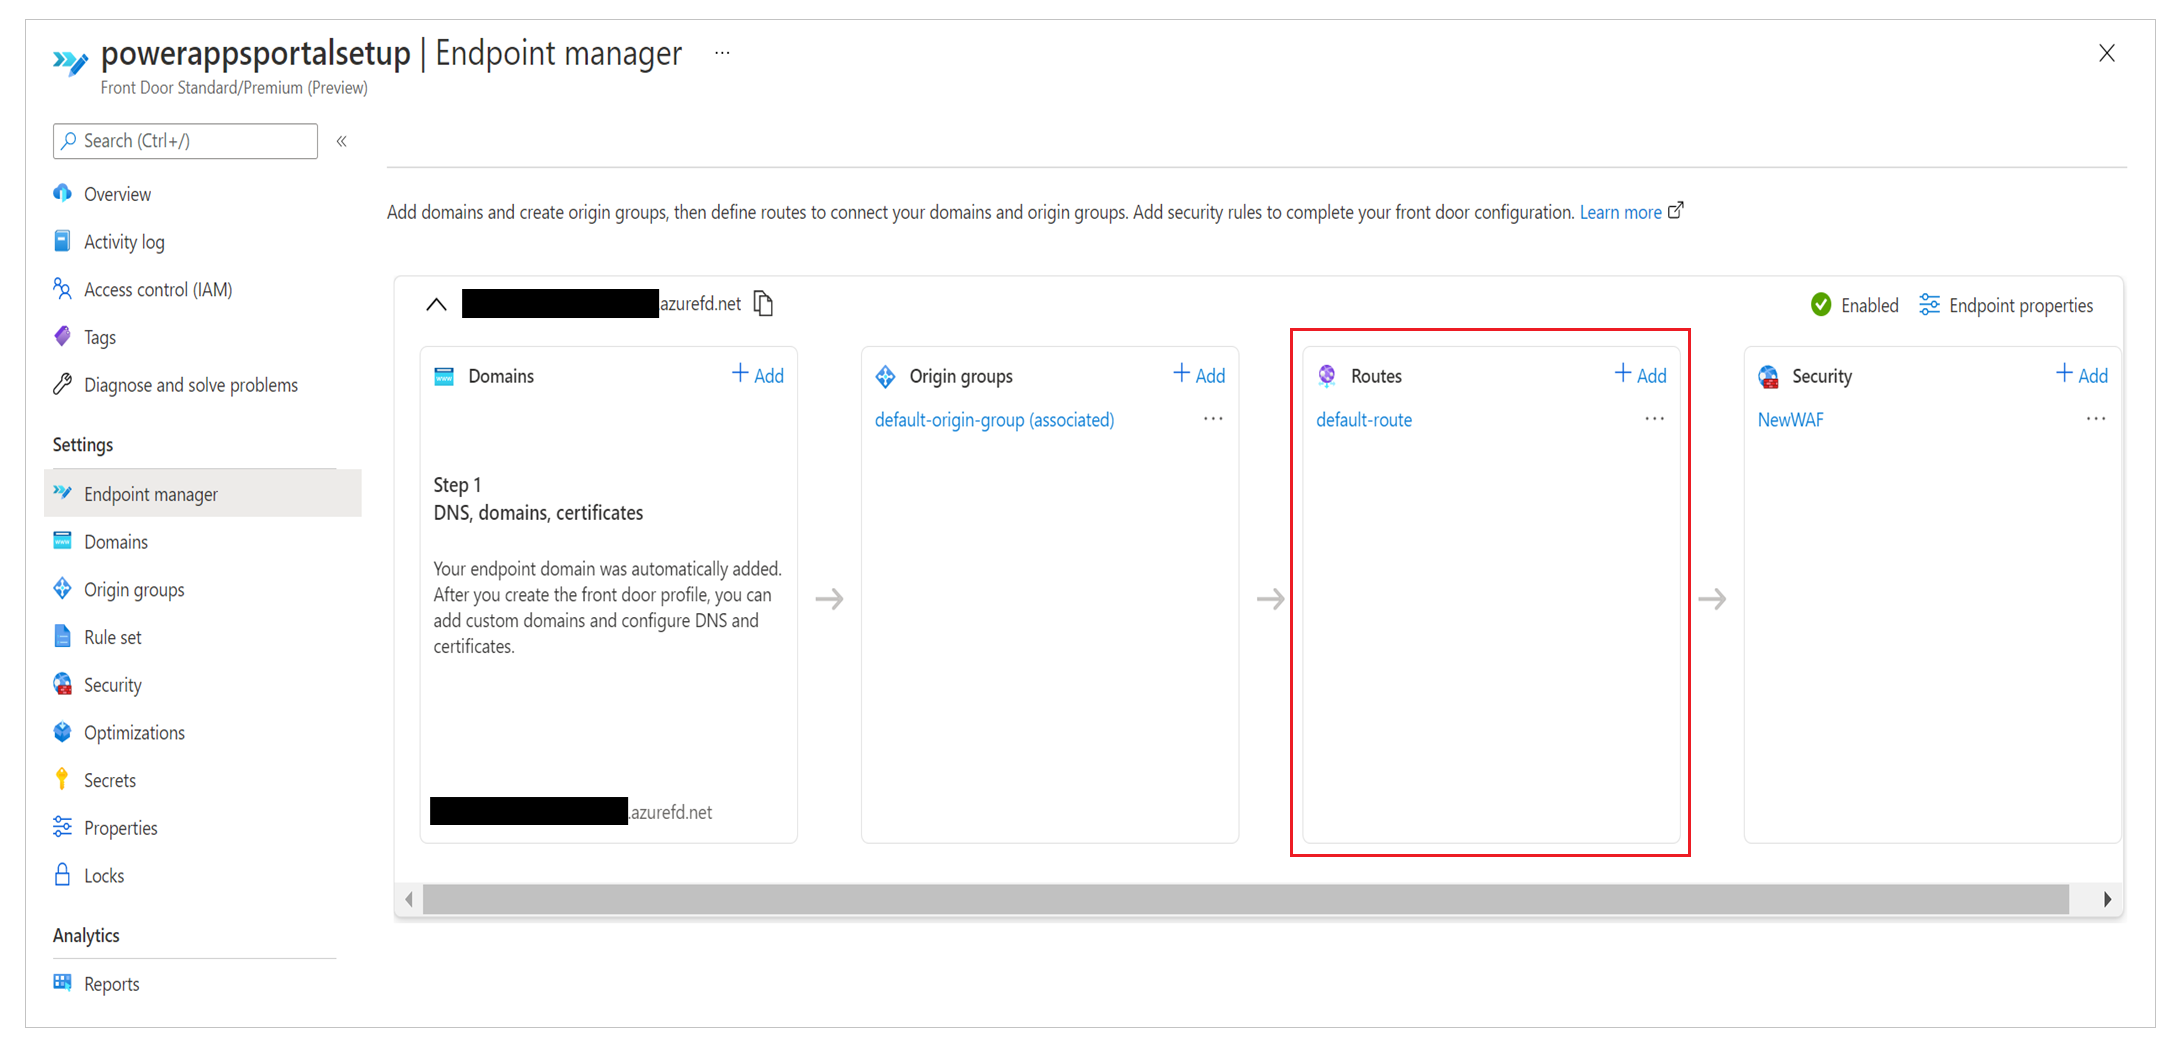The height and width of the screenshot is (1053, 2177).
Task: Click inside the Search field
Action: tap(185, 140)
